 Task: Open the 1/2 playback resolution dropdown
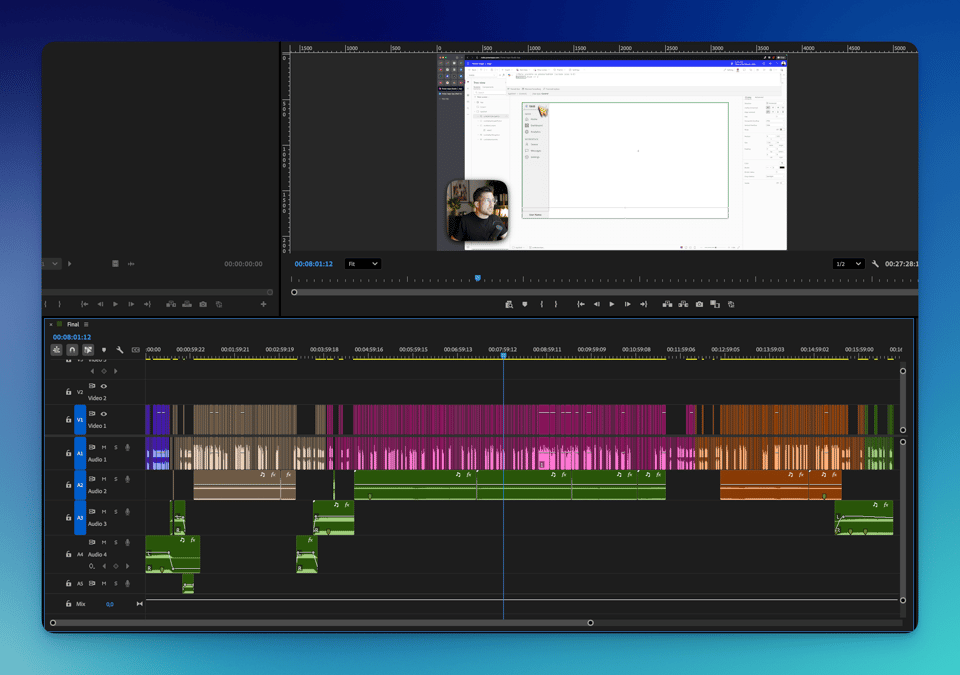coord(848,264)
